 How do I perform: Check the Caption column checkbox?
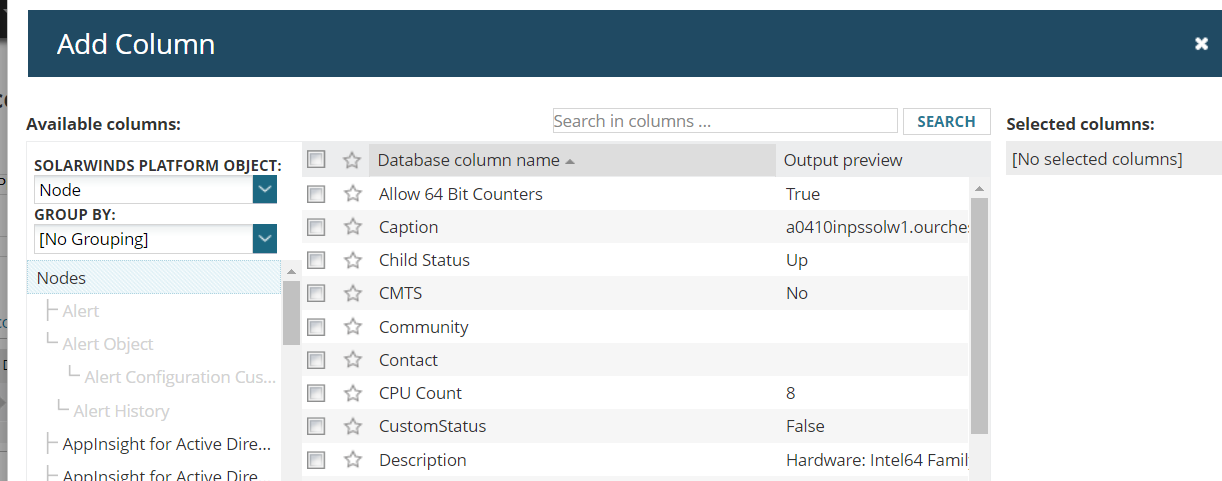316,227
